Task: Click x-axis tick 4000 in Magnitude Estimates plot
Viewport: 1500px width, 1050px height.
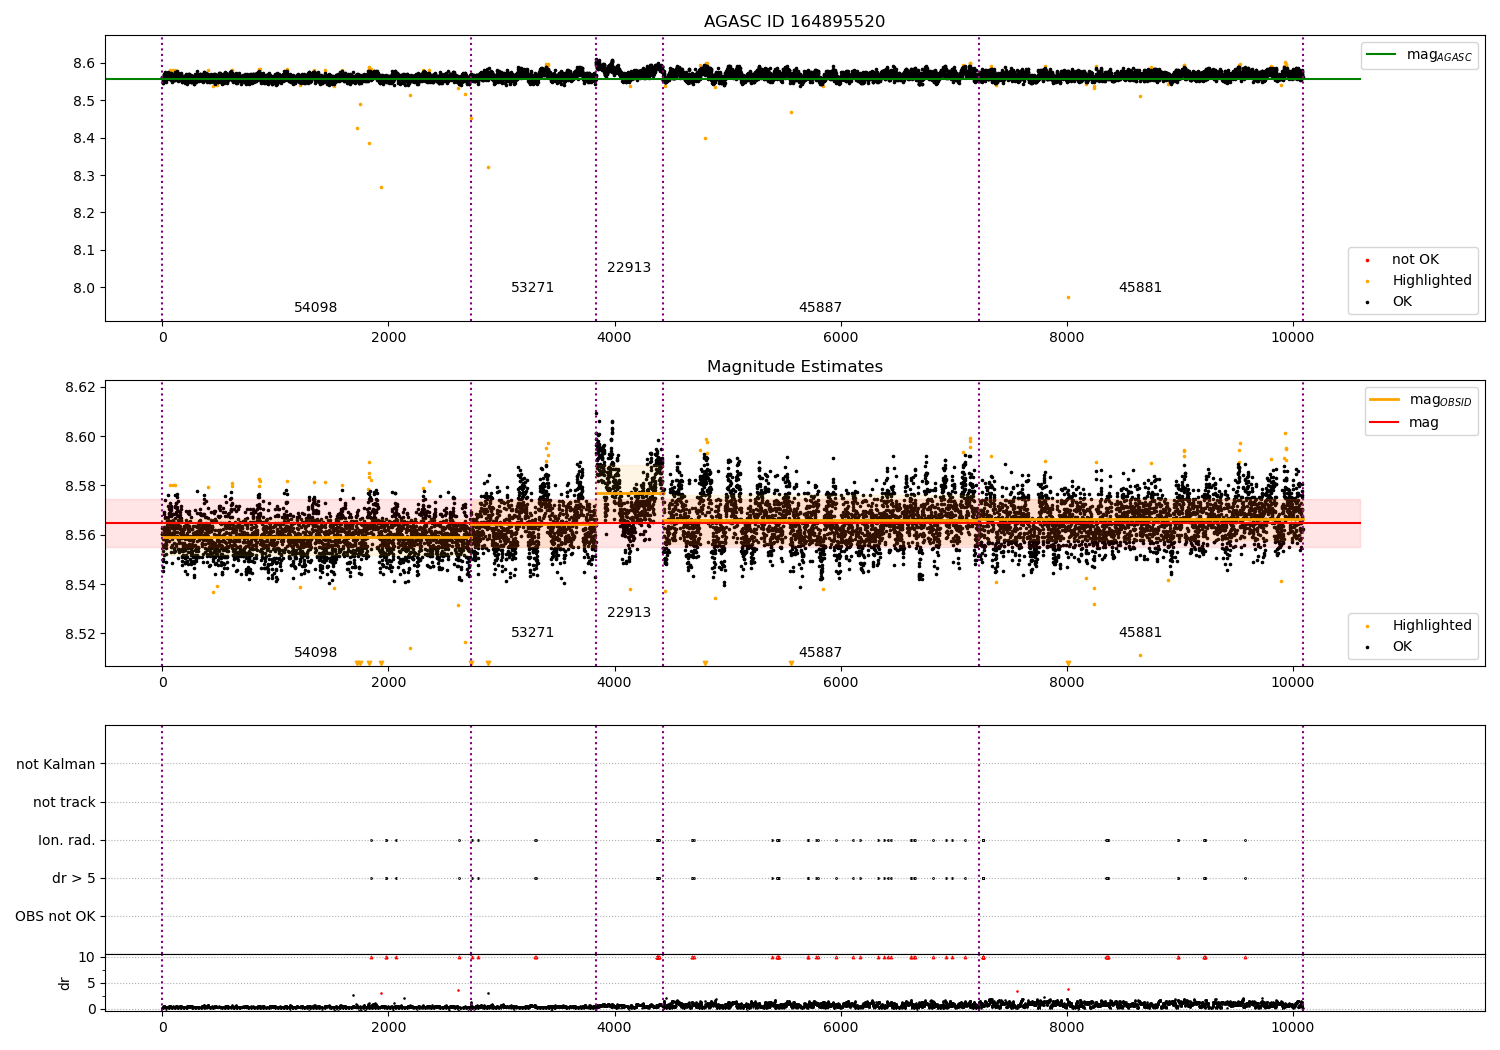Action: click(x=614, y=683)
